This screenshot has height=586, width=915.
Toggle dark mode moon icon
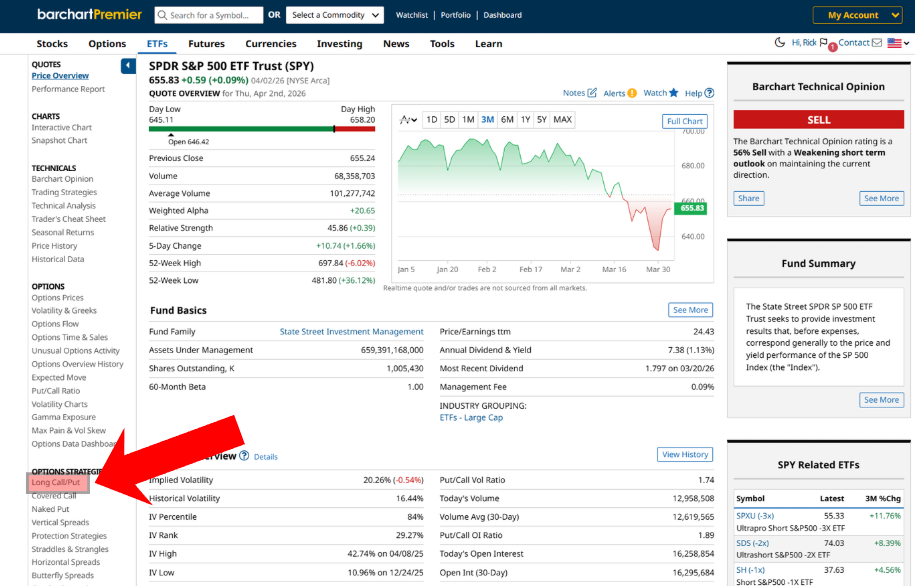click(x=780, y=42)
